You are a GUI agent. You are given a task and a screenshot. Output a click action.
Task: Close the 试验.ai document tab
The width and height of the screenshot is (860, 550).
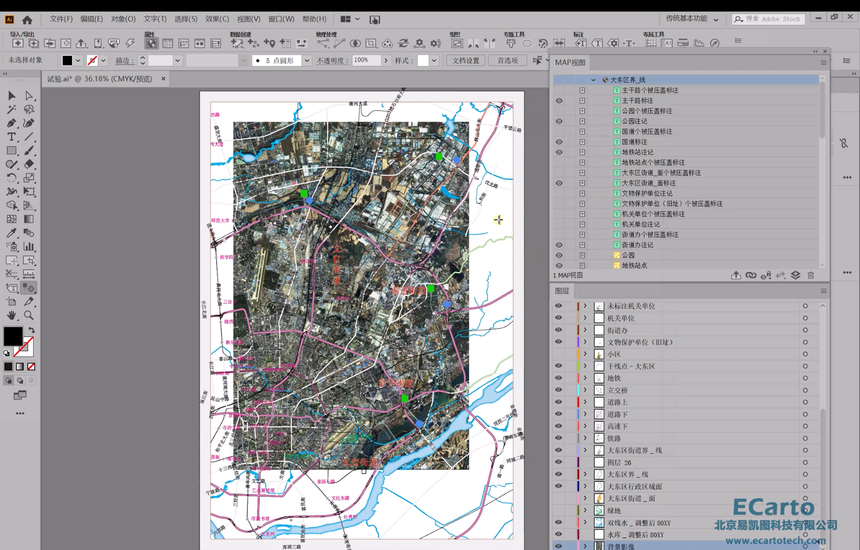click(x=163, y=79)
